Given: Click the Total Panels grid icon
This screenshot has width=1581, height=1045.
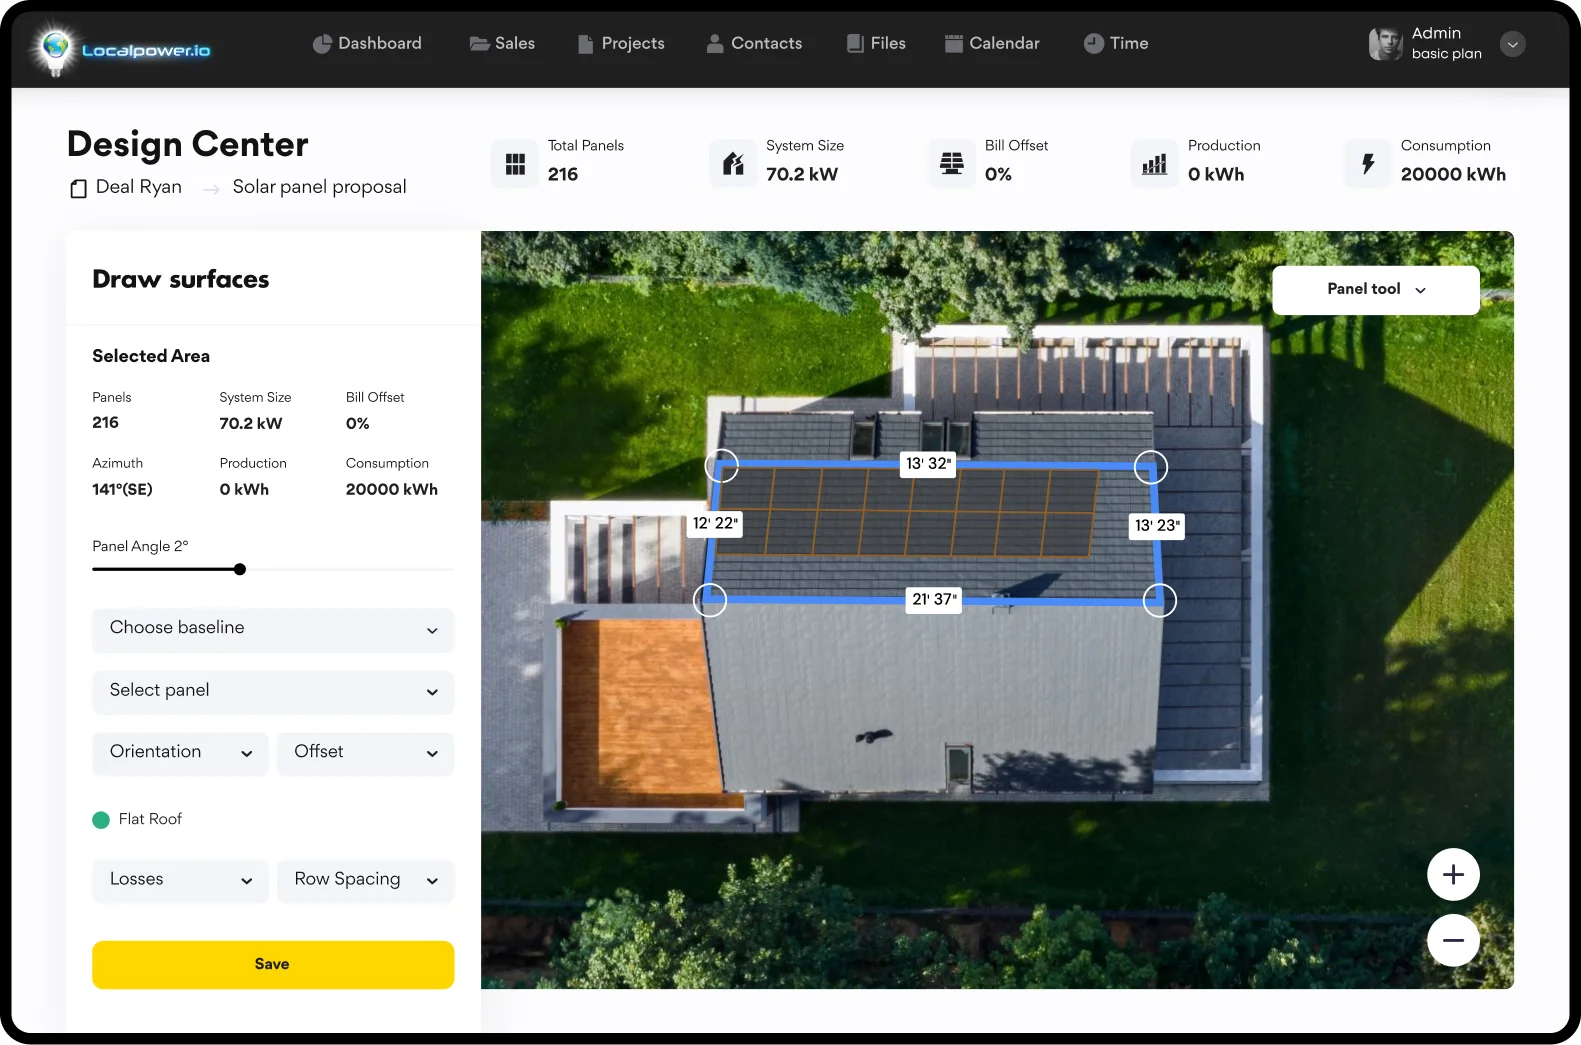Looking at the screenshot, I should [515, 164].
